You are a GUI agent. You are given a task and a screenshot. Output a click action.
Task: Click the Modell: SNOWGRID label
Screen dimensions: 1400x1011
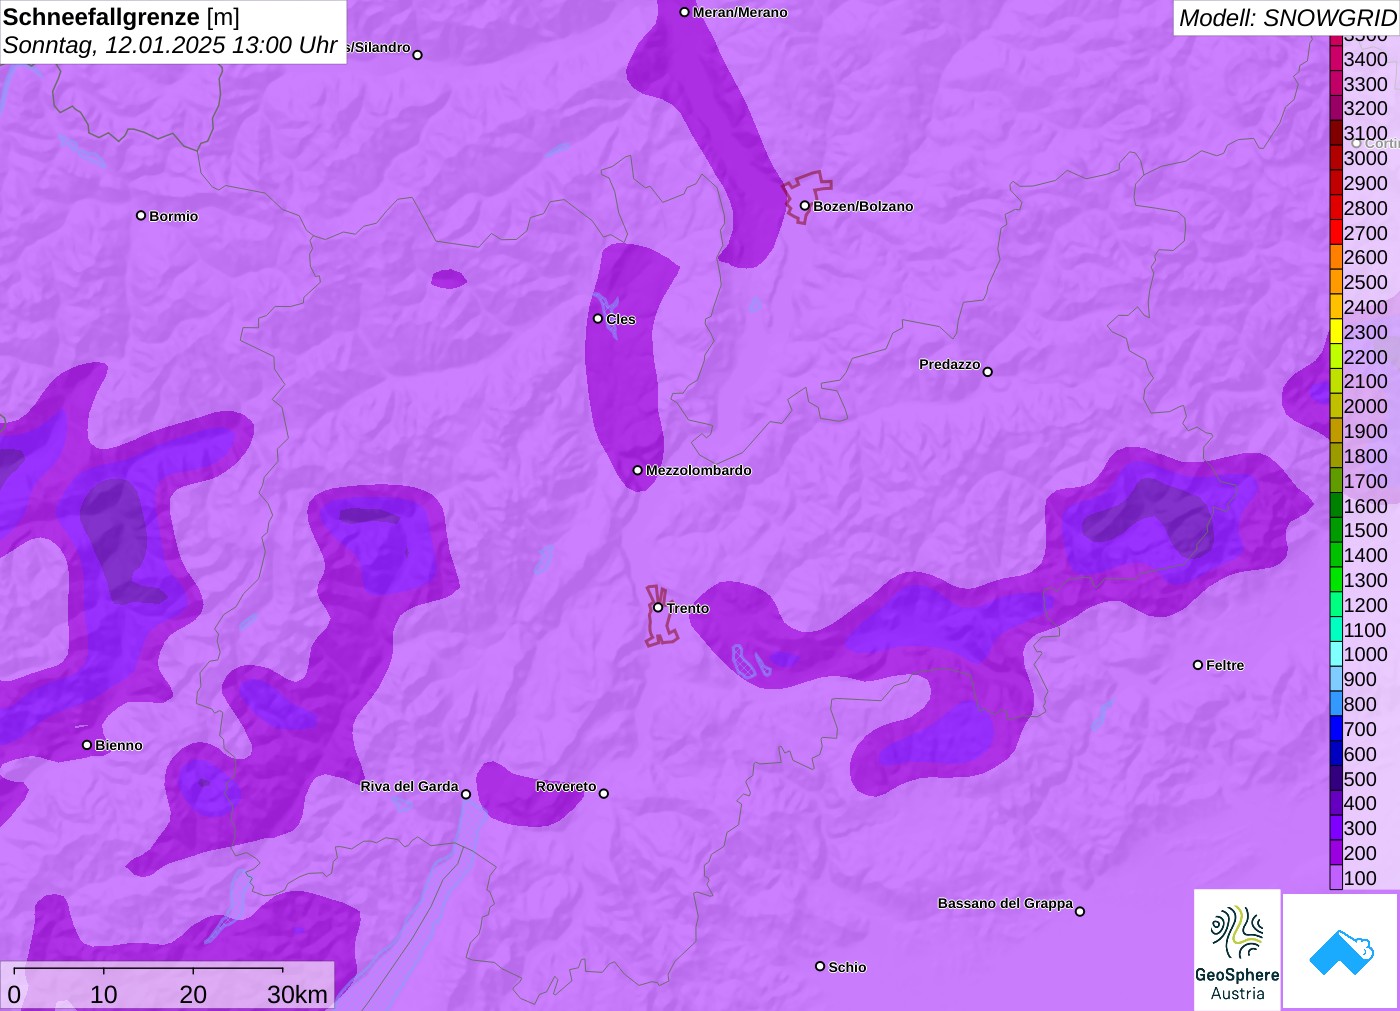[1287, 18]
